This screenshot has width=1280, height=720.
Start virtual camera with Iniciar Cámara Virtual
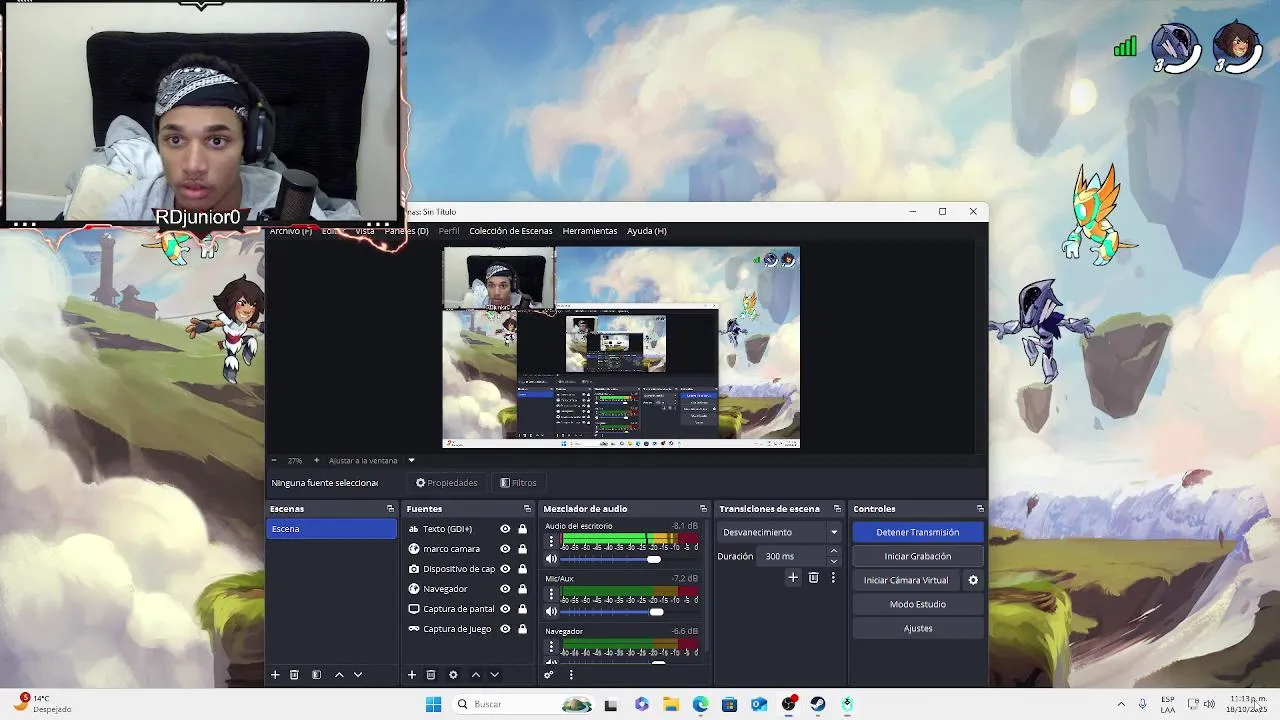[x=906, y=581]
